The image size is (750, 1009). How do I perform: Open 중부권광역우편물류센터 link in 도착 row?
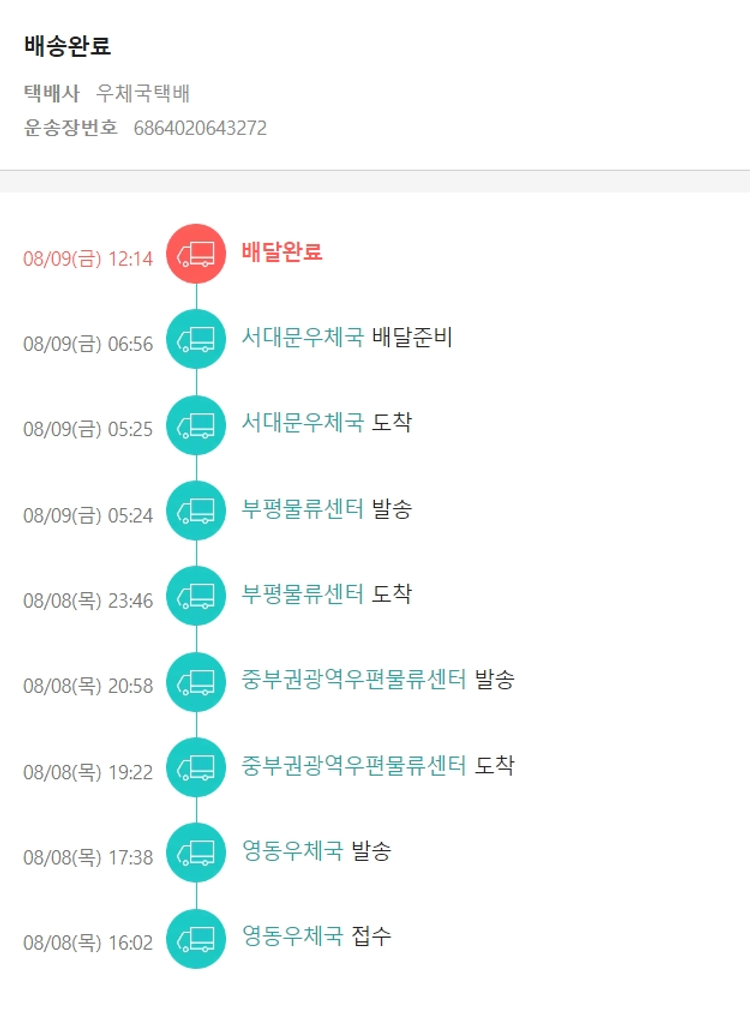pyautogui.click(x=354, y=766)
